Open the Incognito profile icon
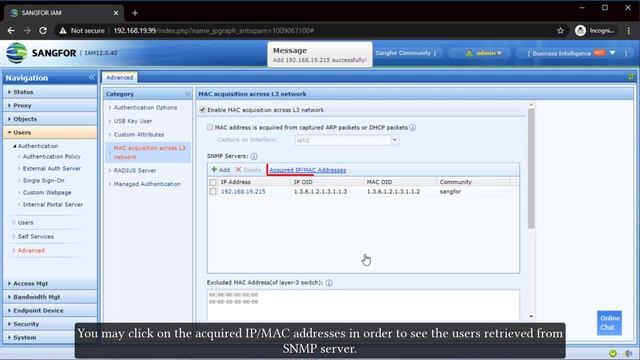 pyautogui.click(x=580, y=31)
